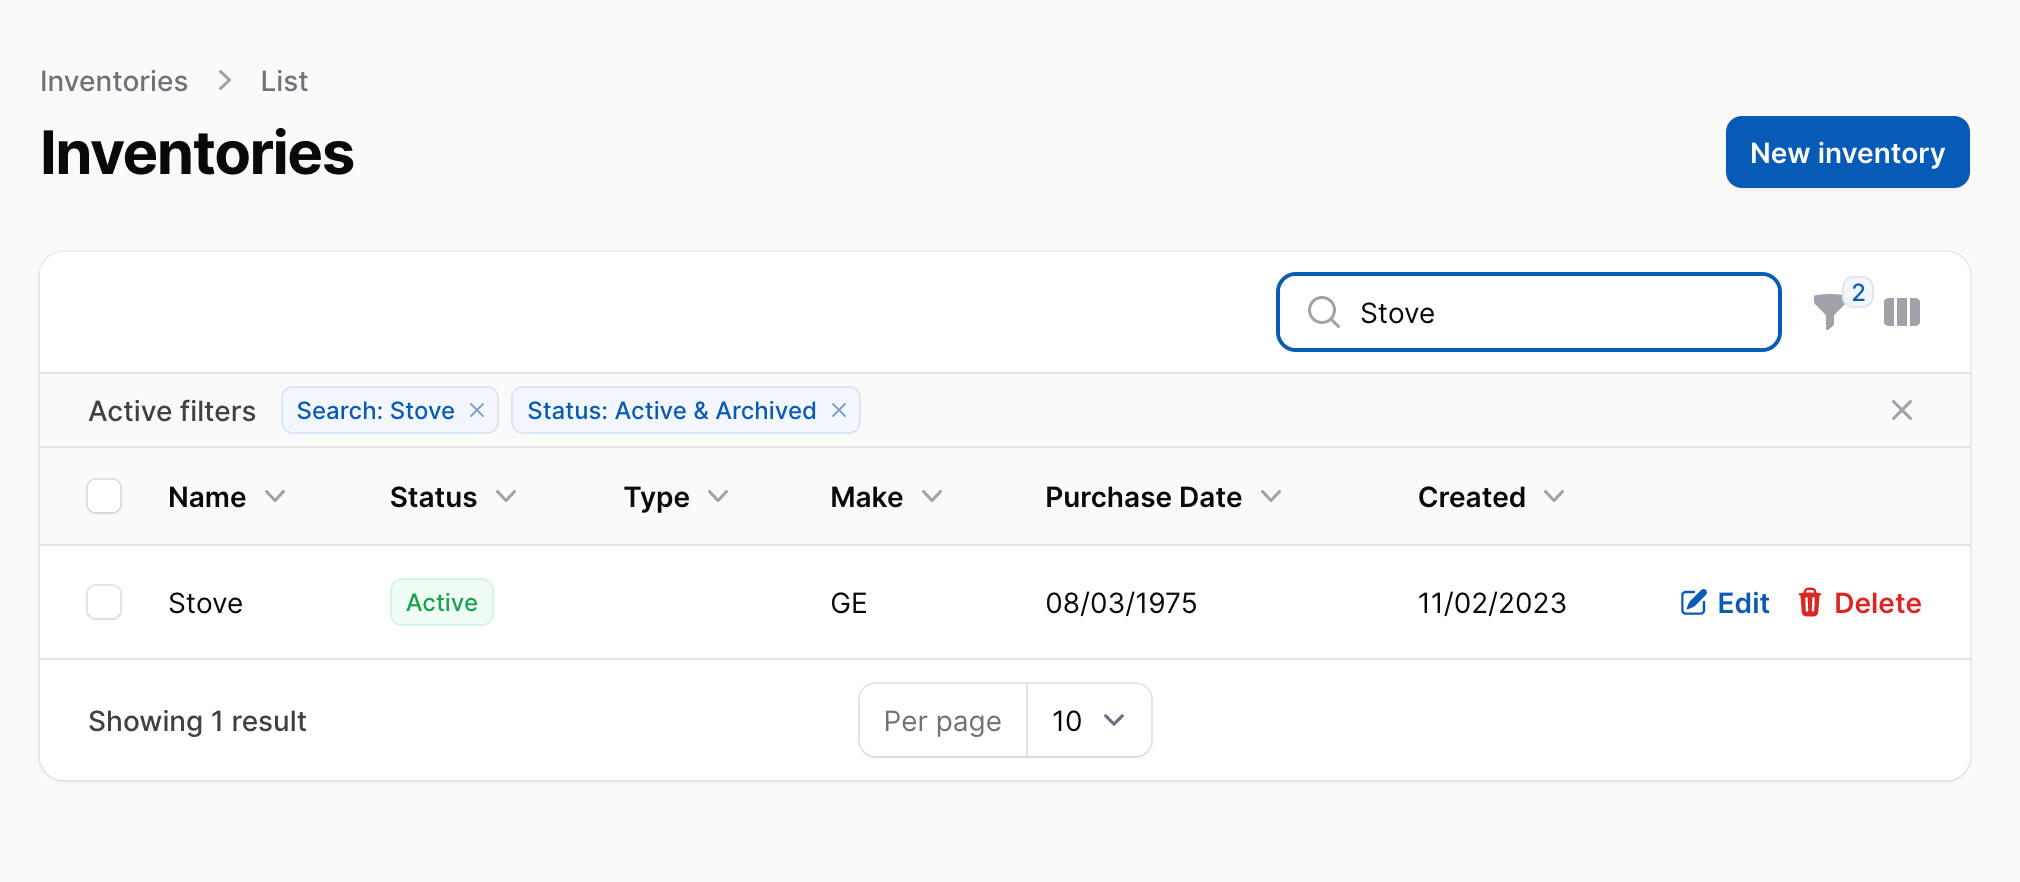Clear all active filters with X
The height and width of the screenshot is (882, 2020).
[x=1901, y=410]
